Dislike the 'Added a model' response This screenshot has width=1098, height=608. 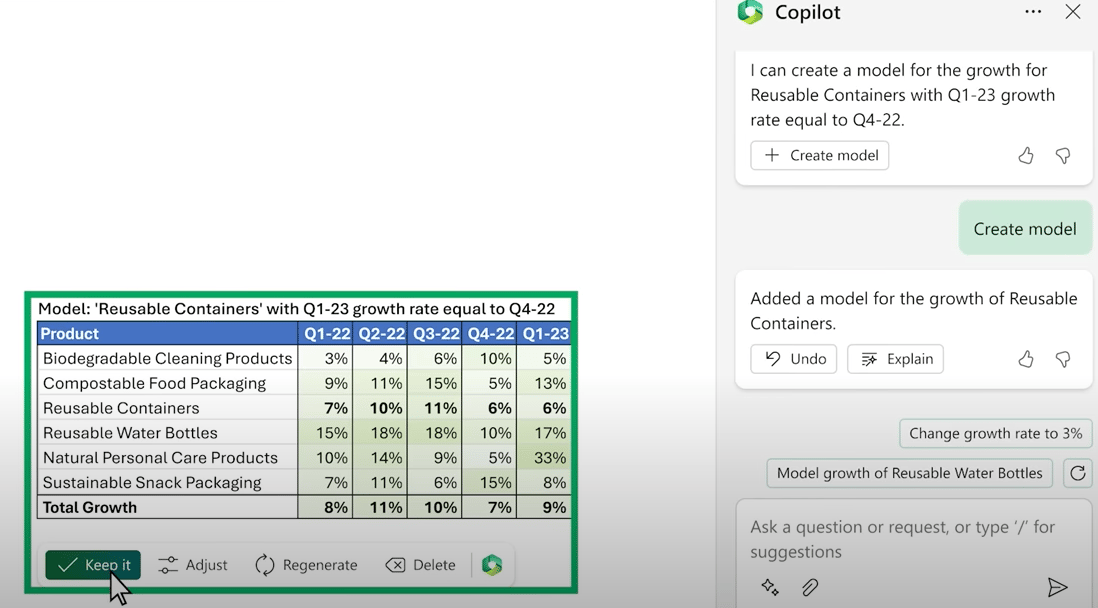[1063, 359]
